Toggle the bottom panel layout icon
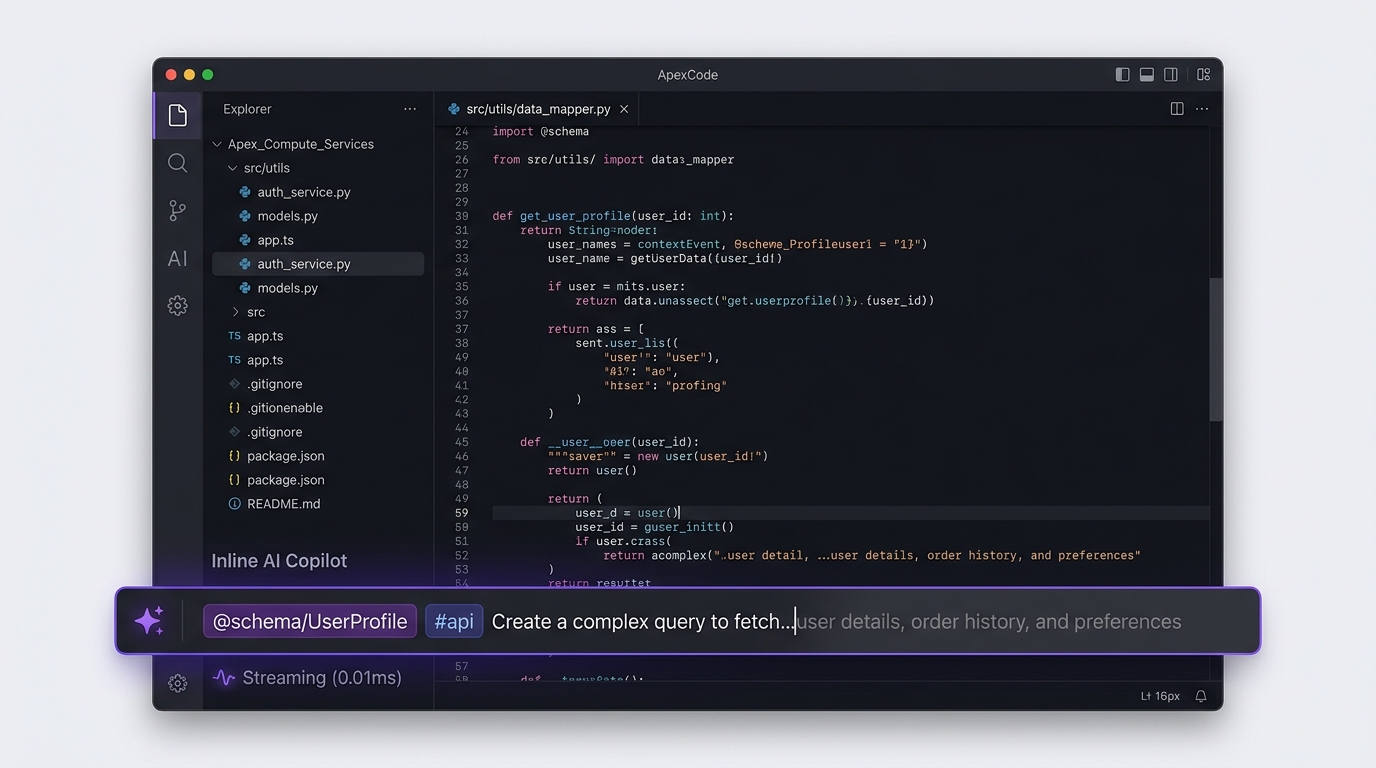This screenshot has width=1376, height=768. tap(1147, 74)
